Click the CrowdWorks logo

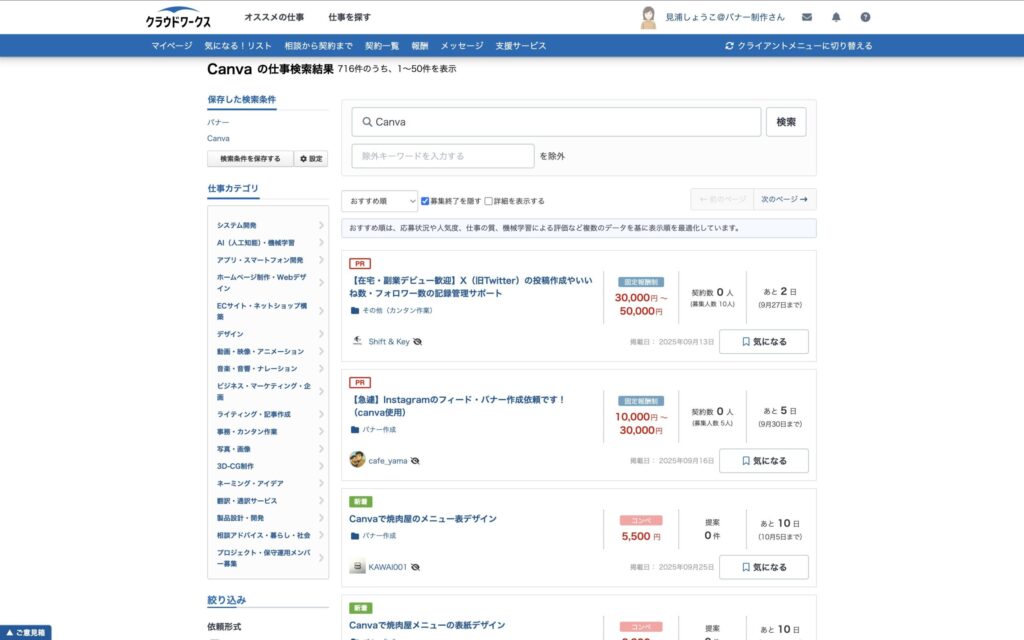(x=178, y=17)
